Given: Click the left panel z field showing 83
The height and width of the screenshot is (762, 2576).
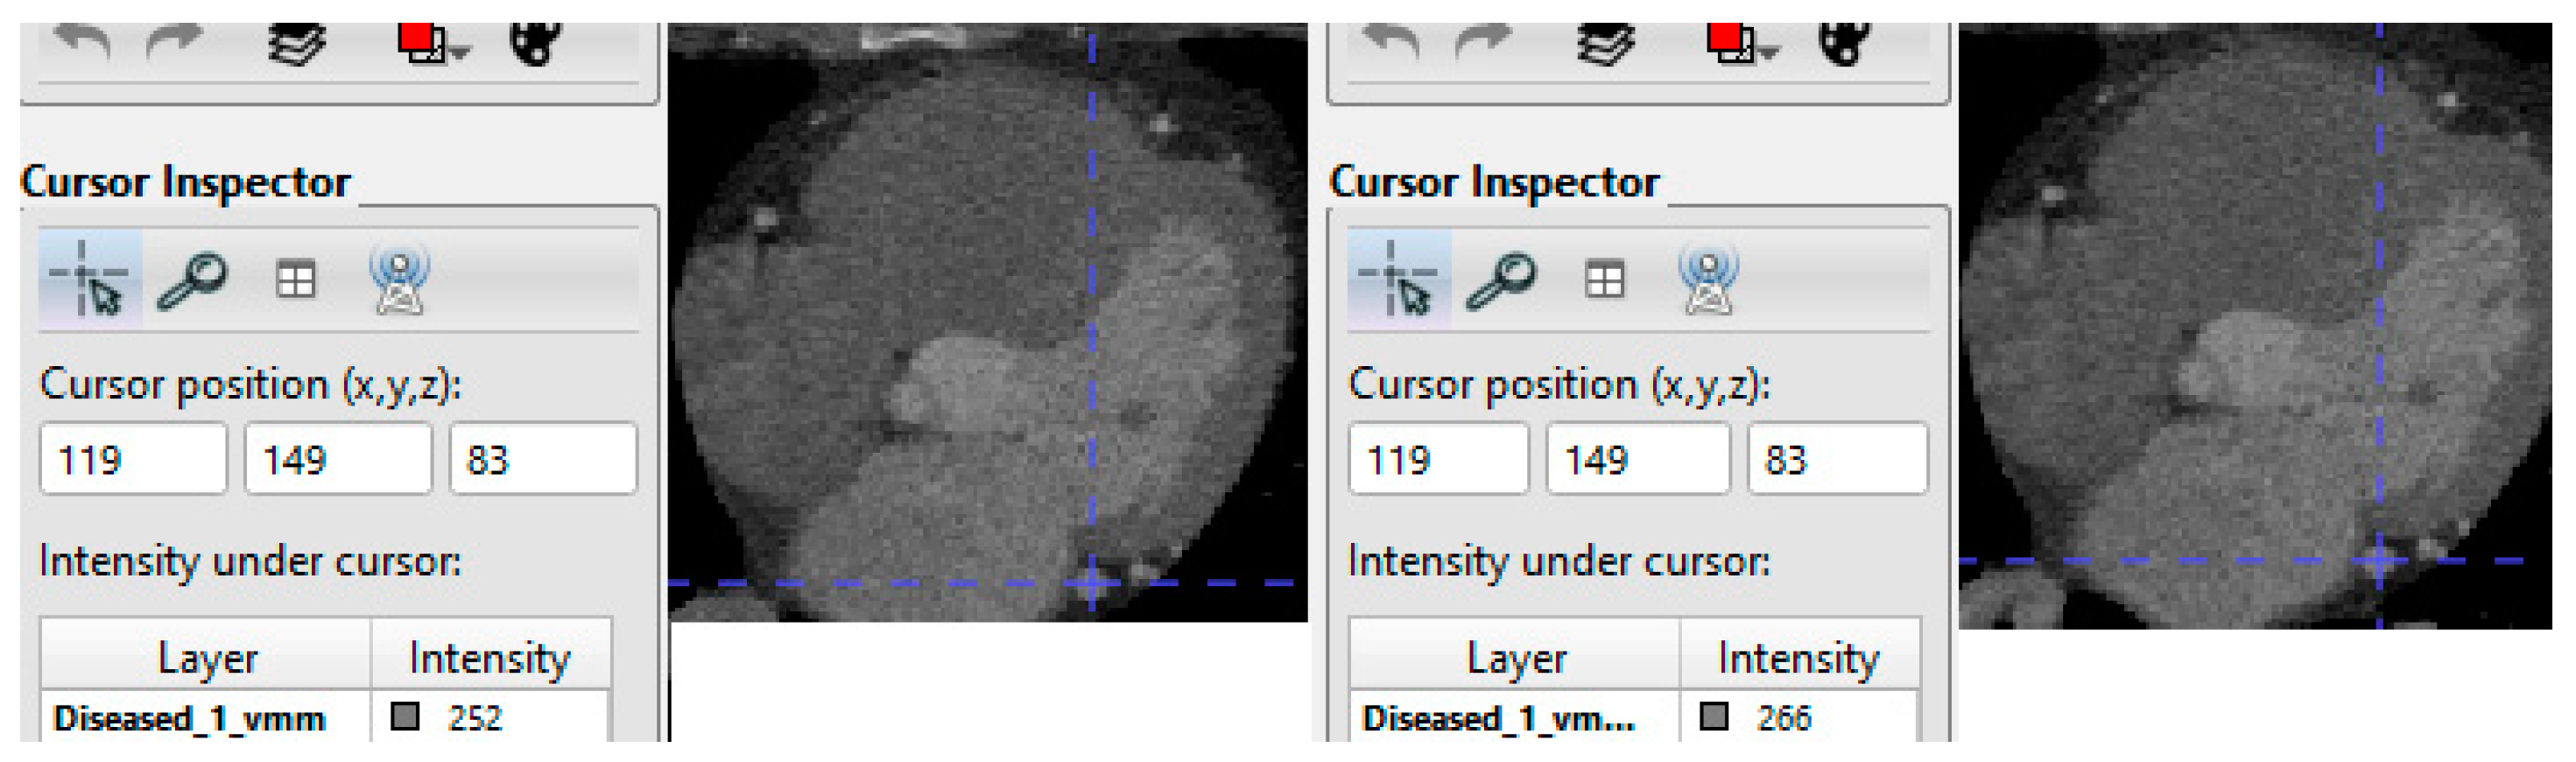Looking at the screenshot, I should click(542, 460).
